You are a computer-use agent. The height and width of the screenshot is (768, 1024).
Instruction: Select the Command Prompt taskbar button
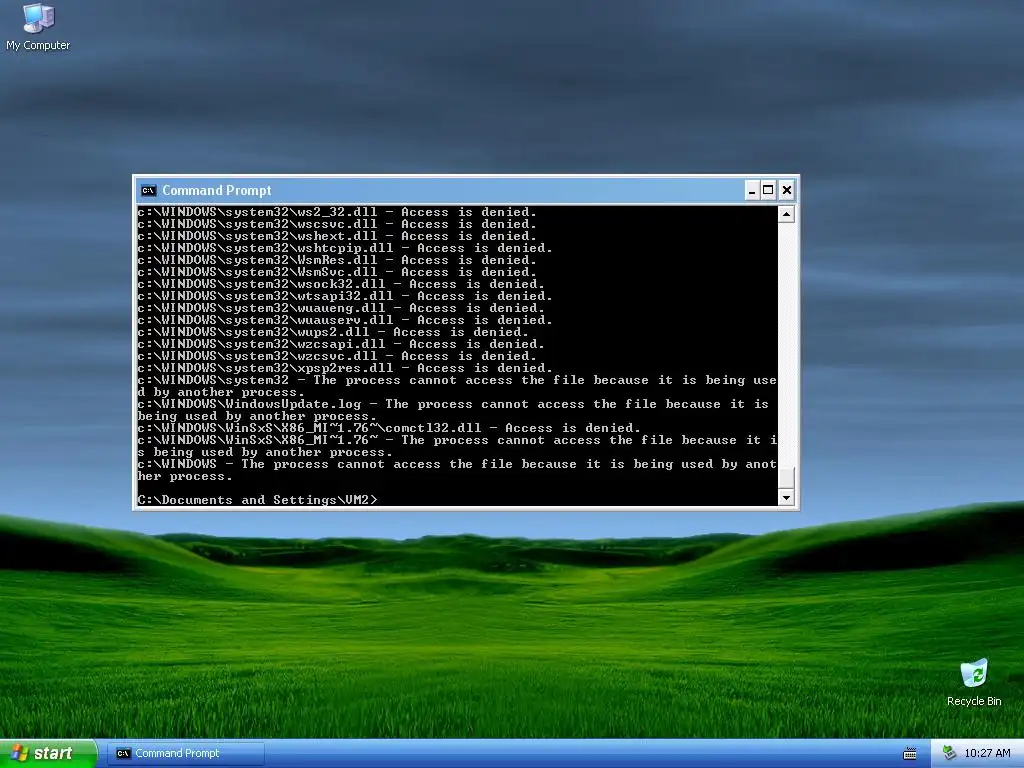click(x=186, y=753)
